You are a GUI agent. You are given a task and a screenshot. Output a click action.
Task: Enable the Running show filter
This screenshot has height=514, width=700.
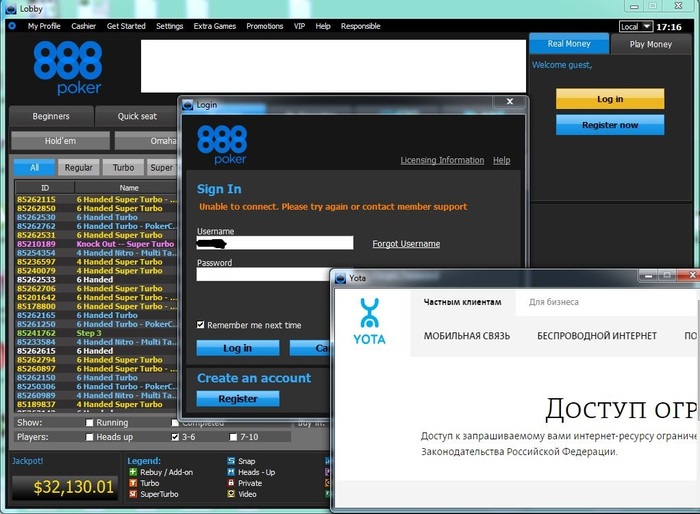(89, 422)
